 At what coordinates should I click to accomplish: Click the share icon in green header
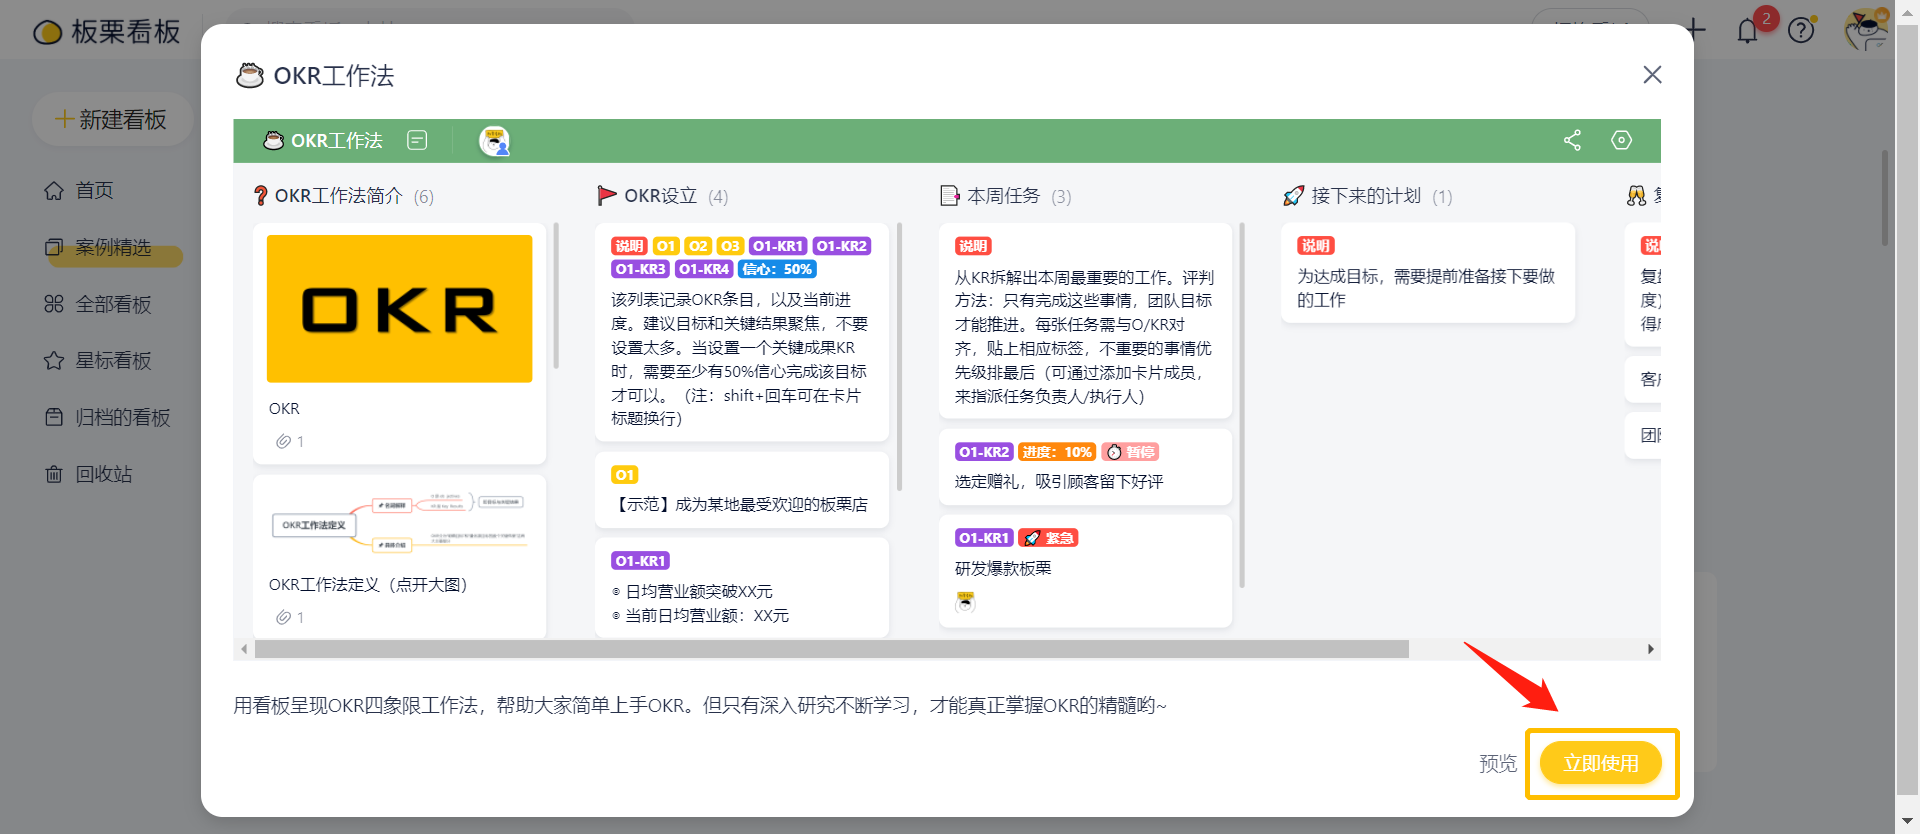[1572, 140]
